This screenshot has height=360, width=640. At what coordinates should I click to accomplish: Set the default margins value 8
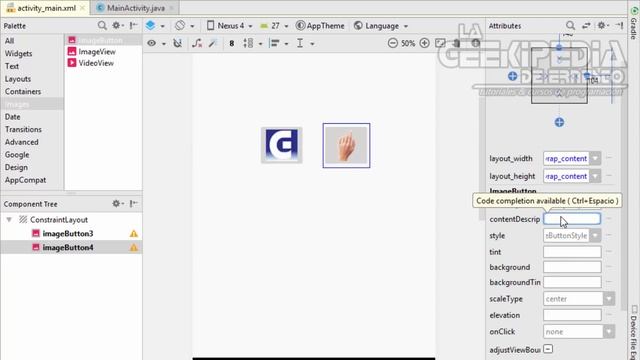click(231, 43)
